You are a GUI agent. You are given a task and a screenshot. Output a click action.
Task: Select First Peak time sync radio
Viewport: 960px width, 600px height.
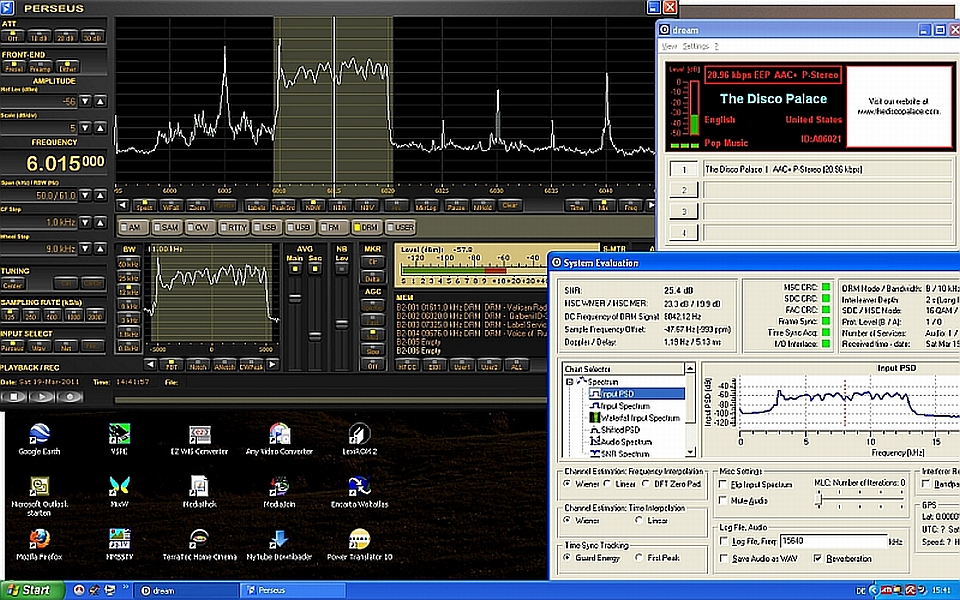click(639, 558)
